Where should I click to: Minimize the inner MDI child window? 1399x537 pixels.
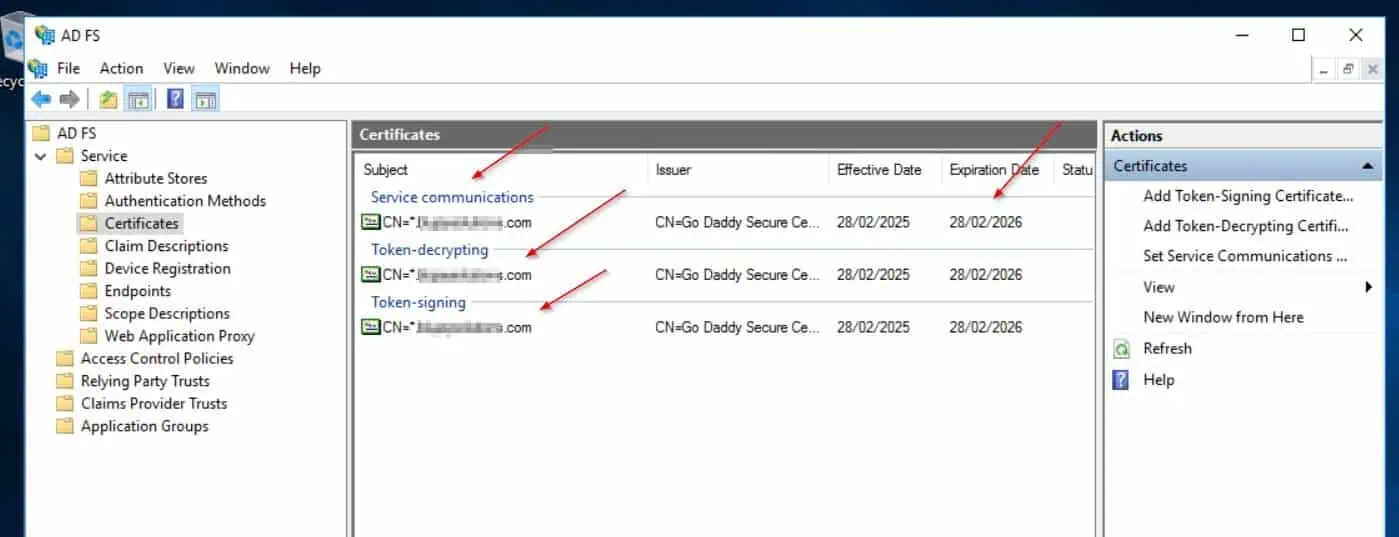(x=1325, y=69)
